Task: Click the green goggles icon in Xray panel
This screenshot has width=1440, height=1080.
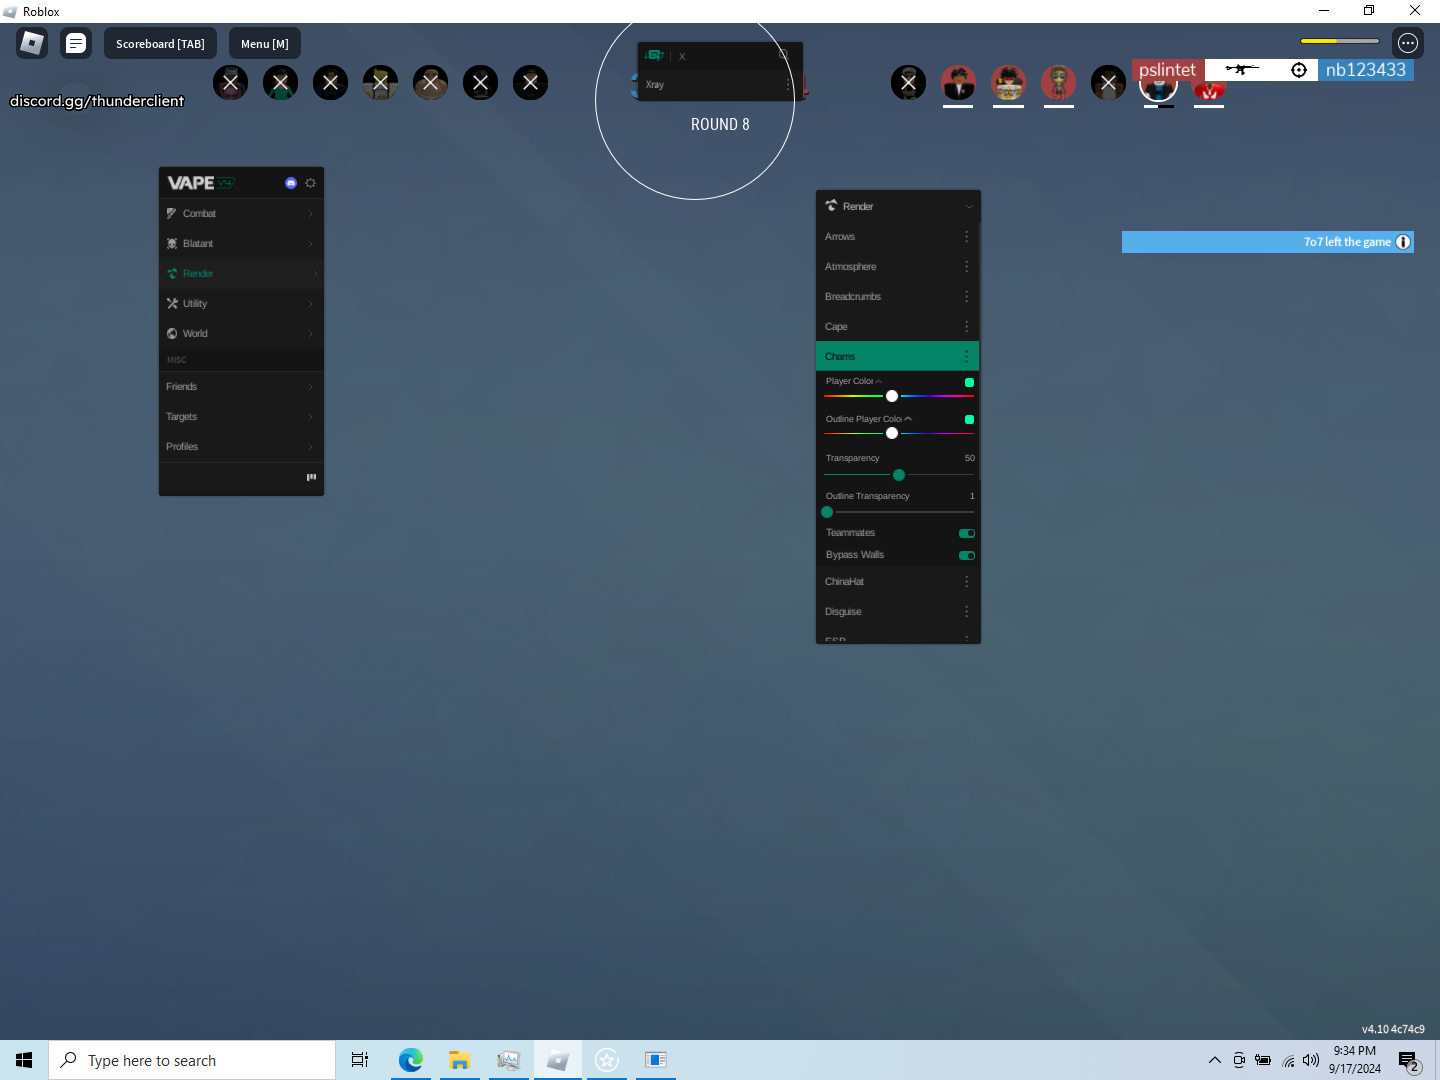Action: (654, 55)
